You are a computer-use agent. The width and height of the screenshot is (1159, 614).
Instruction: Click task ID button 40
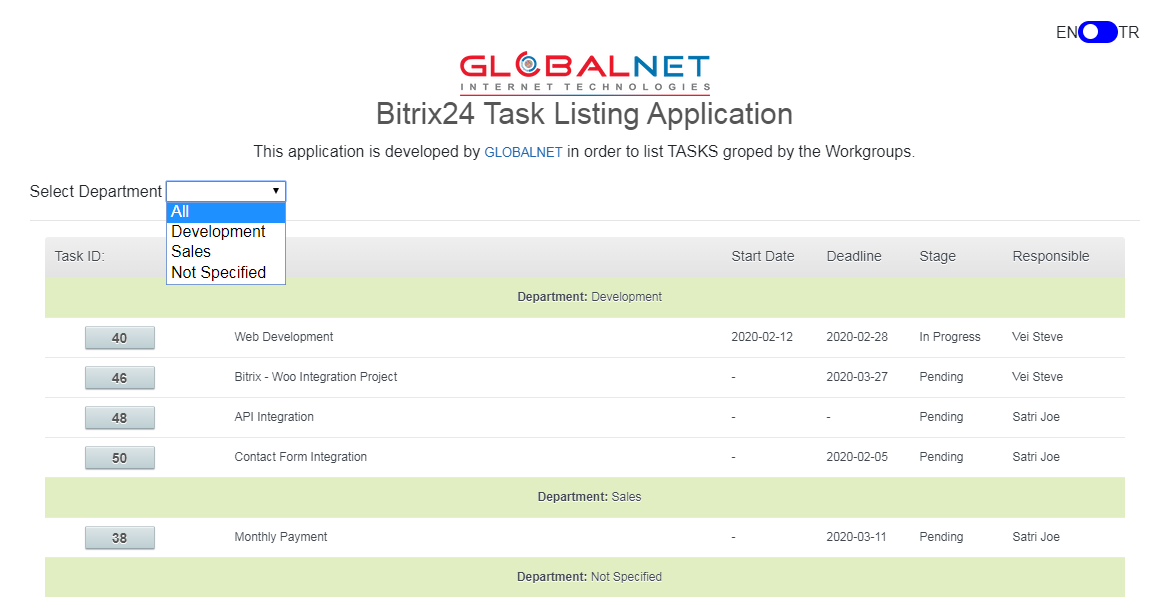pyautogui.click(x=120, y=338)
